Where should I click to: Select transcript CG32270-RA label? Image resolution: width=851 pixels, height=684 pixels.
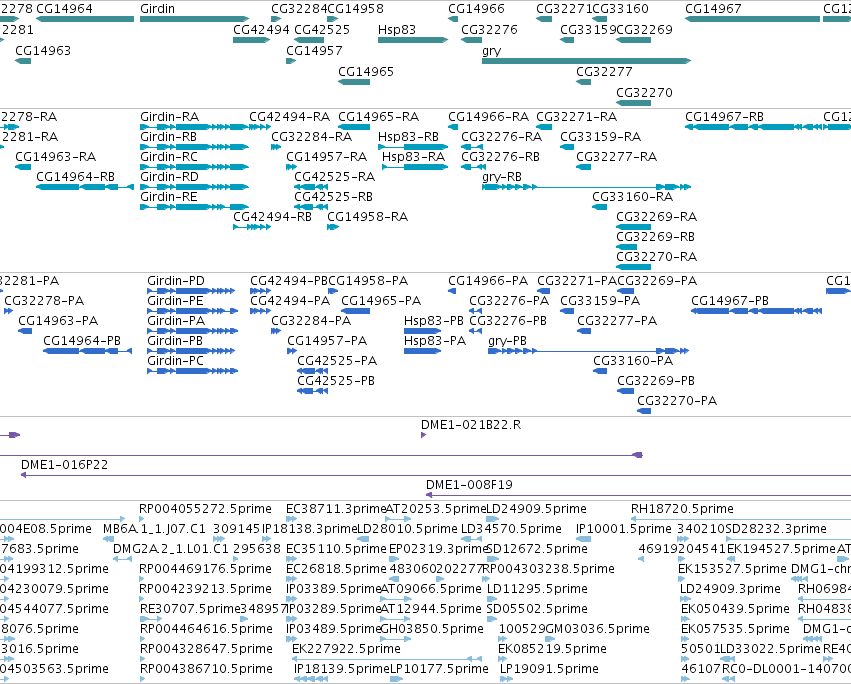[656, 257]
